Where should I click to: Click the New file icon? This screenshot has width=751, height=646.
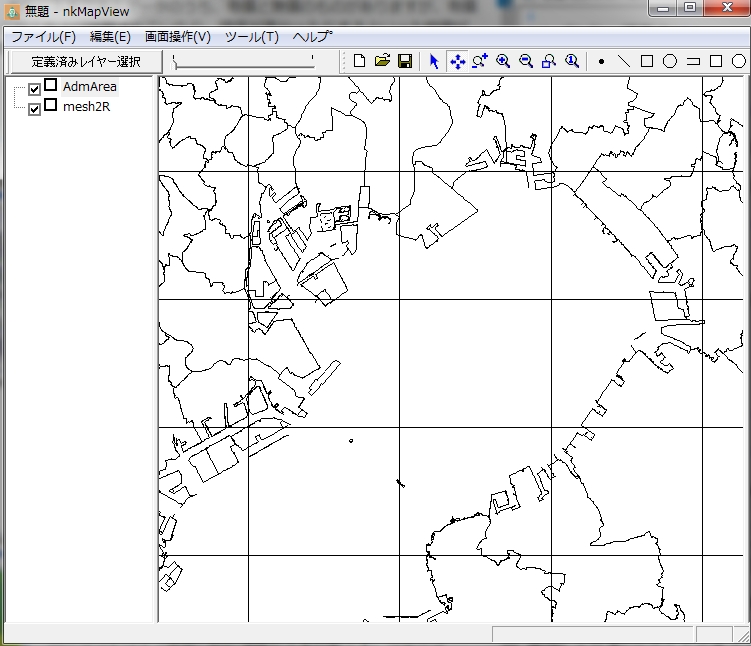(x=360, y=61)
